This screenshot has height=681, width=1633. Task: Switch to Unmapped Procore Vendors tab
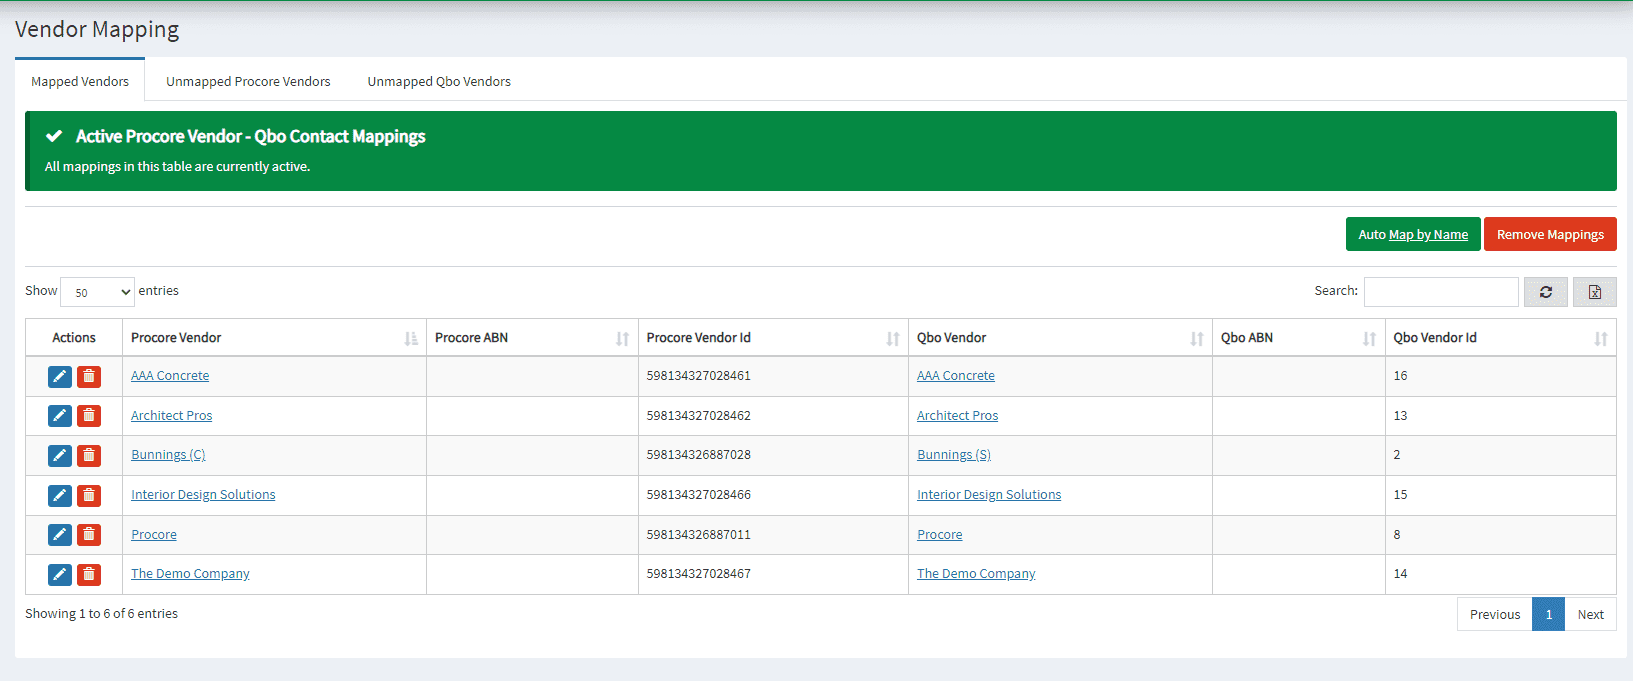coord(248,82)
